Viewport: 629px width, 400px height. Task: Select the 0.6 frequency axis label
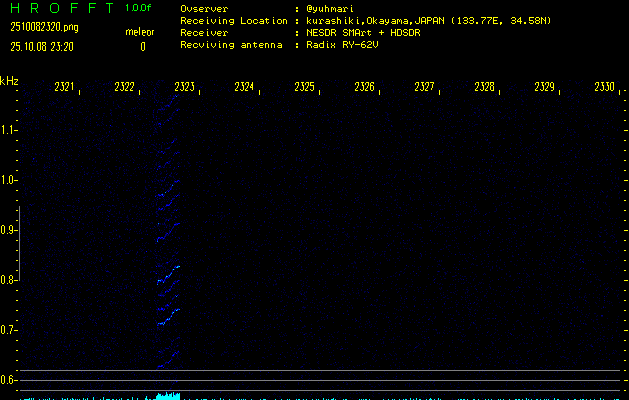pos(9,380)
